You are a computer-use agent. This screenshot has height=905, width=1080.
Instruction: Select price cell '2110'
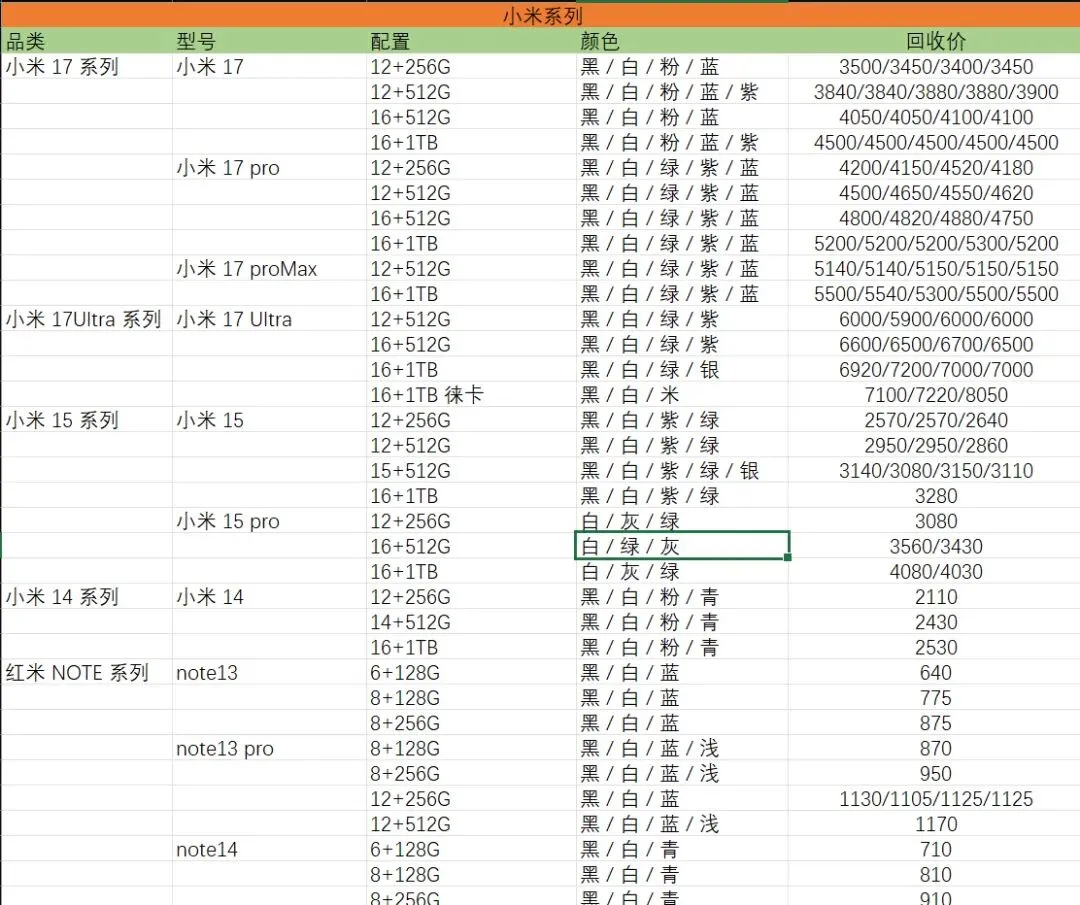coord(935,597)
